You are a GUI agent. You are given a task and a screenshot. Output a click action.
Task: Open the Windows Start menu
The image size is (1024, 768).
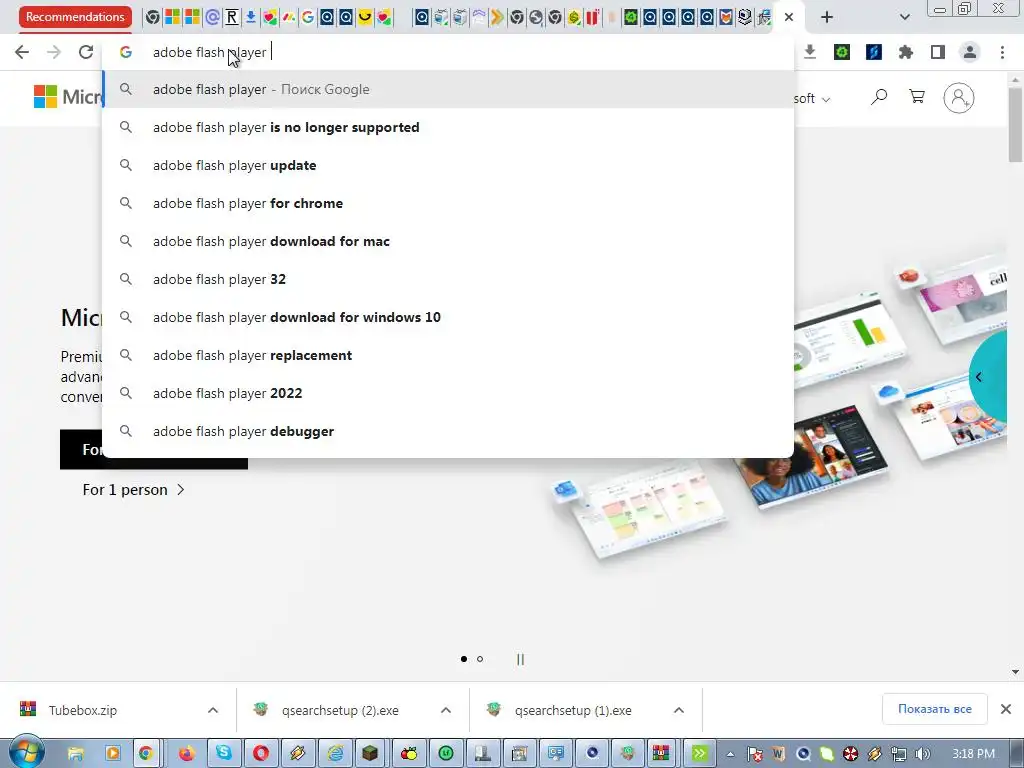pos(27,752)
